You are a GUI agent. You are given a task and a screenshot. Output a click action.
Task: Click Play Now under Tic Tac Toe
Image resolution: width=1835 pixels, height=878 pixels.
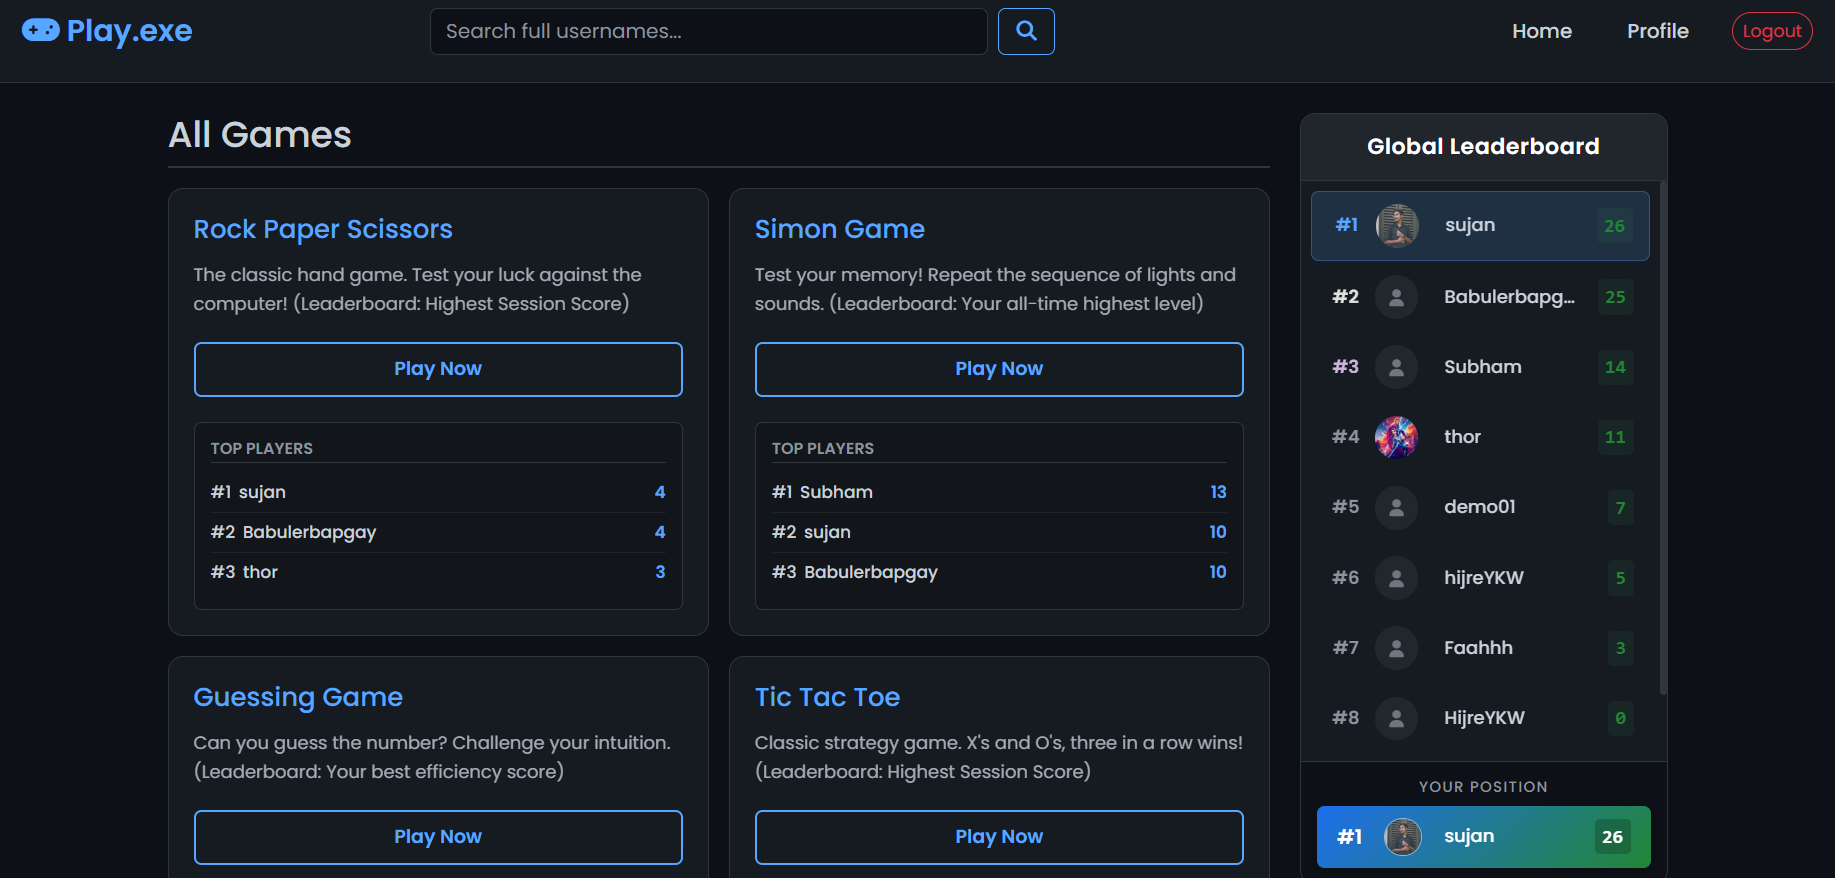pyautogui.click(x=998, y=837)
